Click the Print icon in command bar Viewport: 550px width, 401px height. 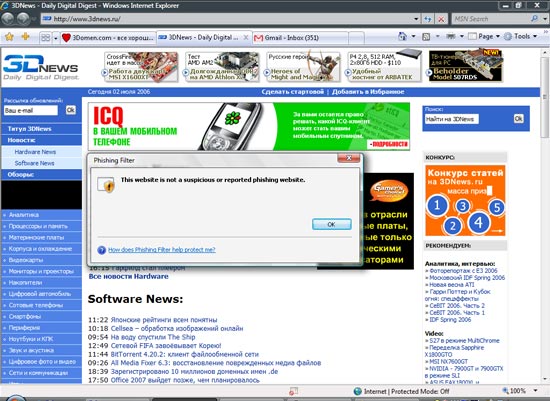click(450, 36)
